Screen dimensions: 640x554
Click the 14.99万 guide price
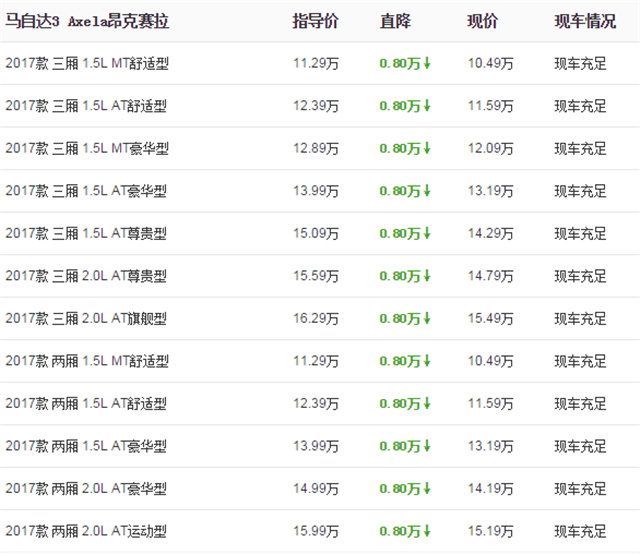316,488
